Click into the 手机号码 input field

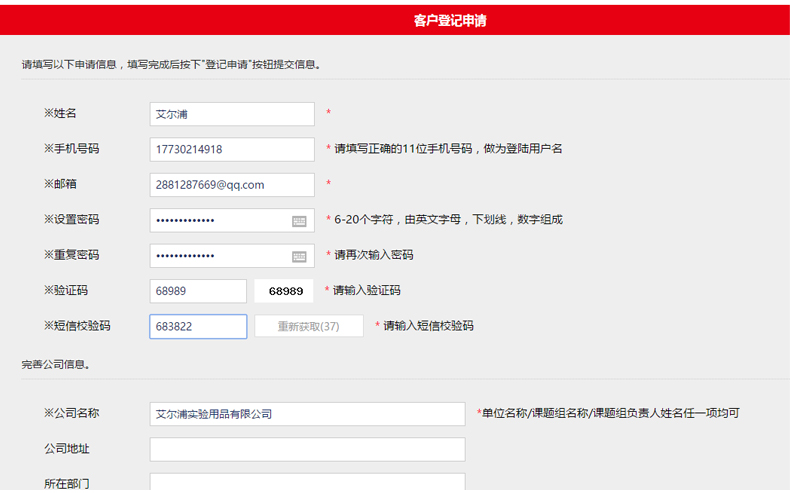click(232, 149)
